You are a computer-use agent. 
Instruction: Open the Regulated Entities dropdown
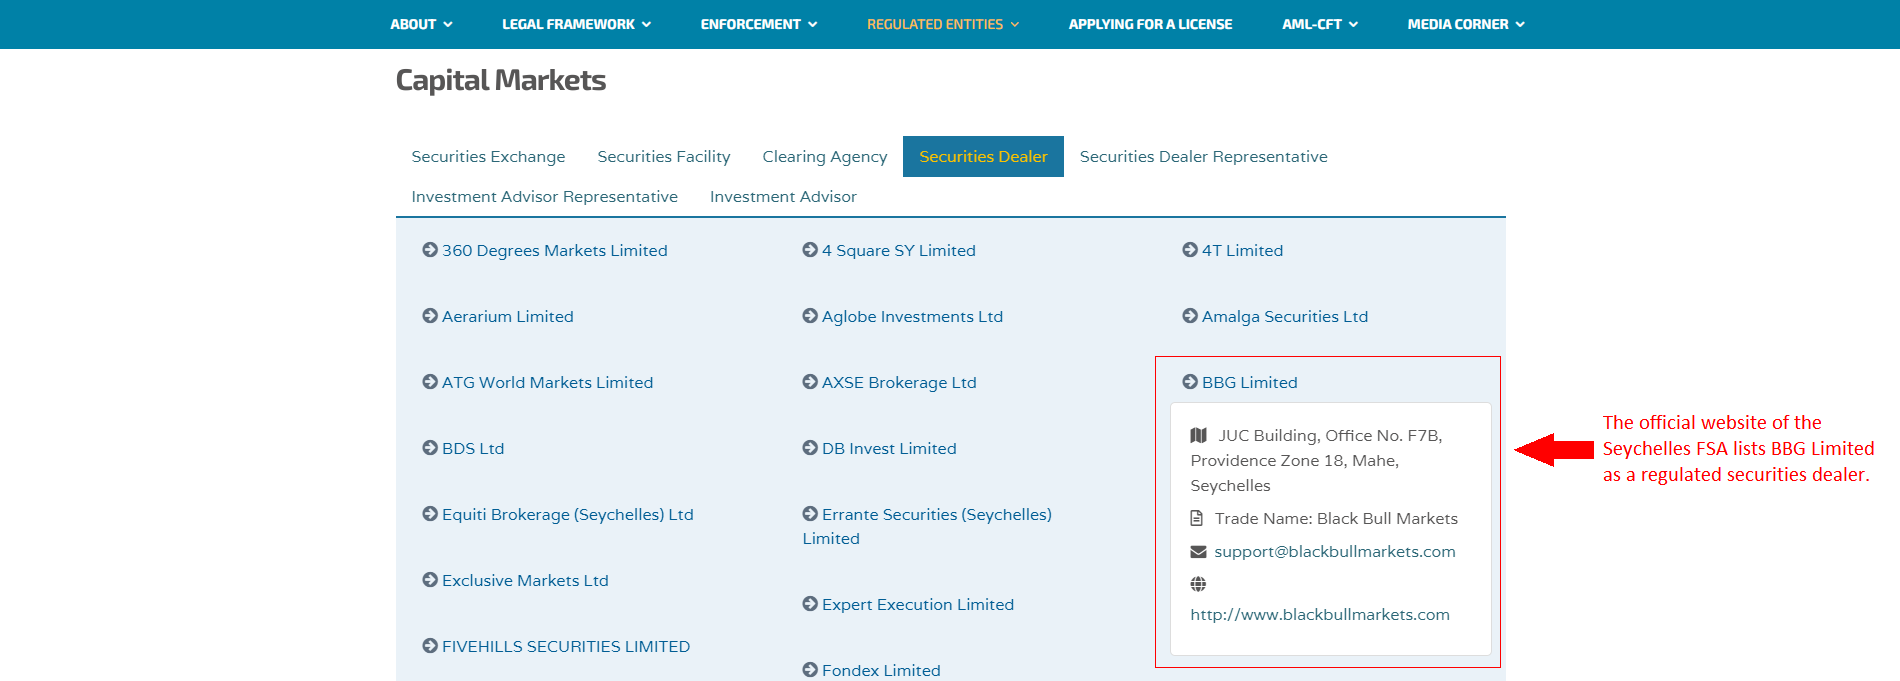point(942,24)
